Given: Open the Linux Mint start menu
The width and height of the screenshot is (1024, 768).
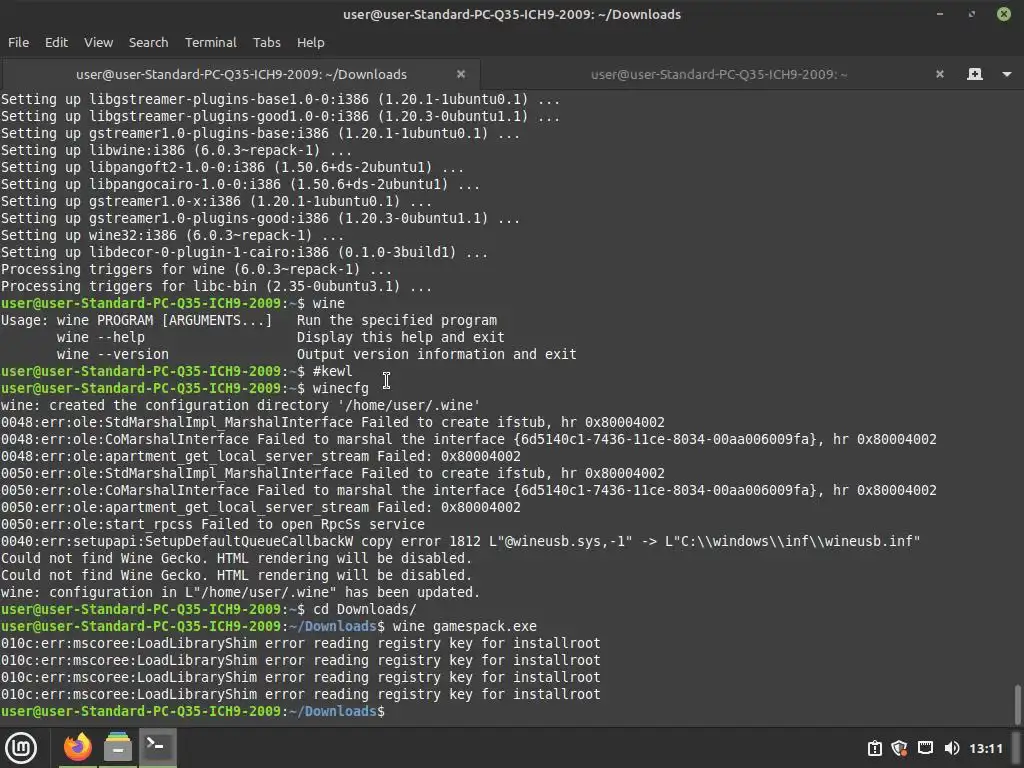Looking at the screenshot, I should (21, 747).
